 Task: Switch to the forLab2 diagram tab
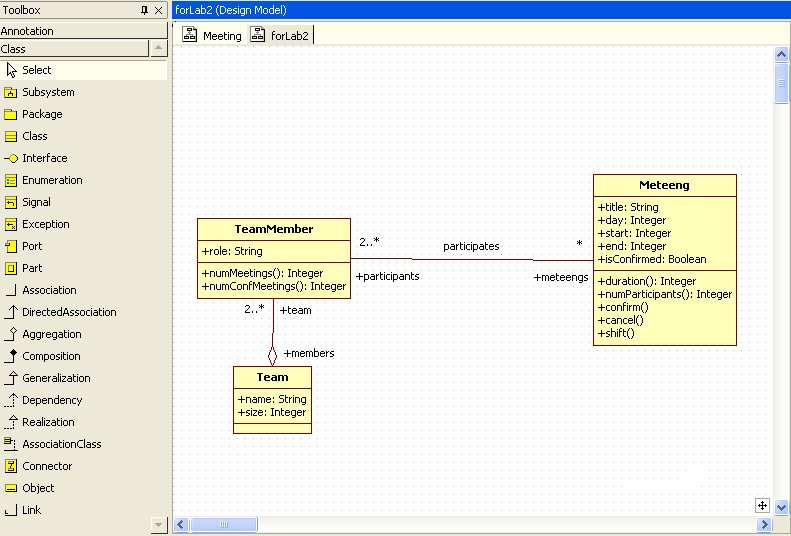(x=280, y=35)
